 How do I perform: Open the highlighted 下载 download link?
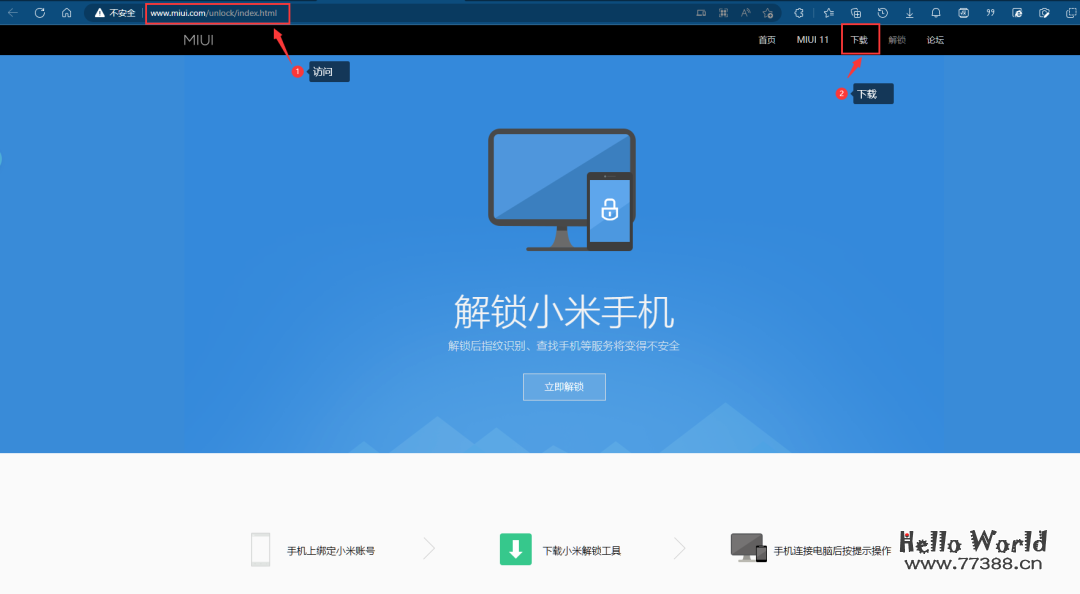click(x=860, y=40)
